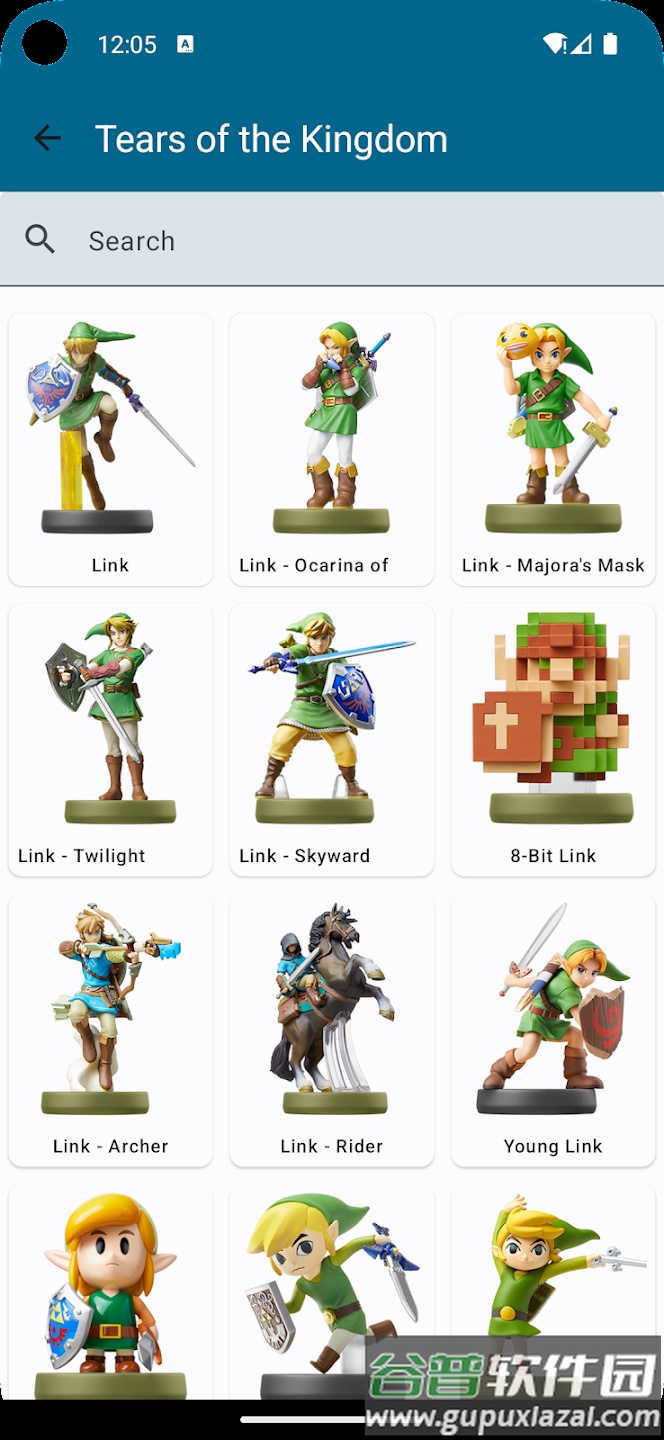
Task: Tap the battery status icon
Action: (611, 44)
